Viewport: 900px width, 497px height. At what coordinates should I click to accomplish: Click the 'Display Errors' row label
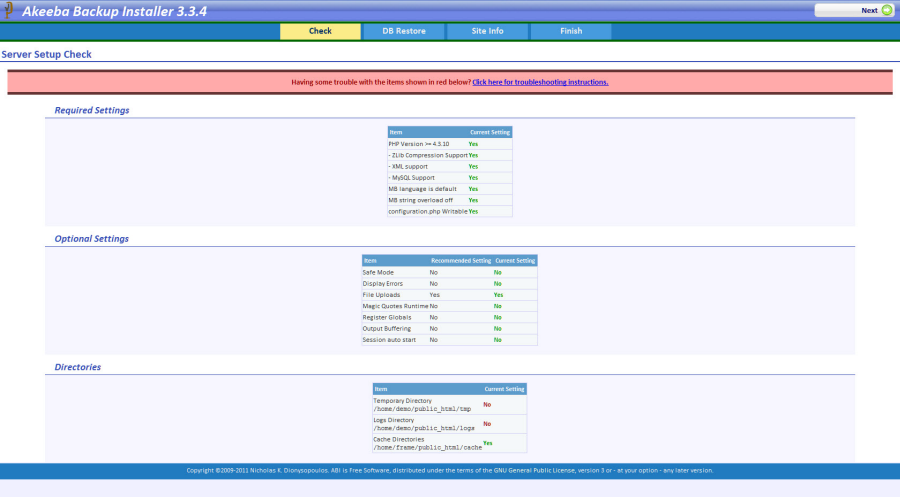382,284
